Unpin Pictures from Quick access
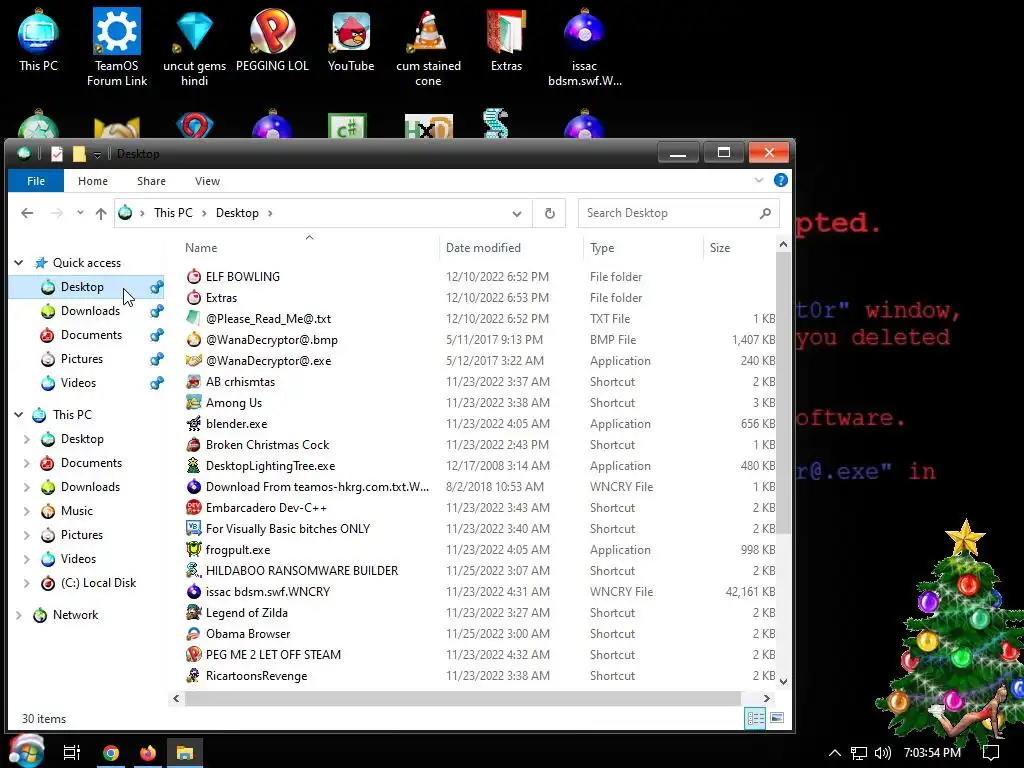The height and width of the screenshot is (768, 1024). [x=157, y=359]
